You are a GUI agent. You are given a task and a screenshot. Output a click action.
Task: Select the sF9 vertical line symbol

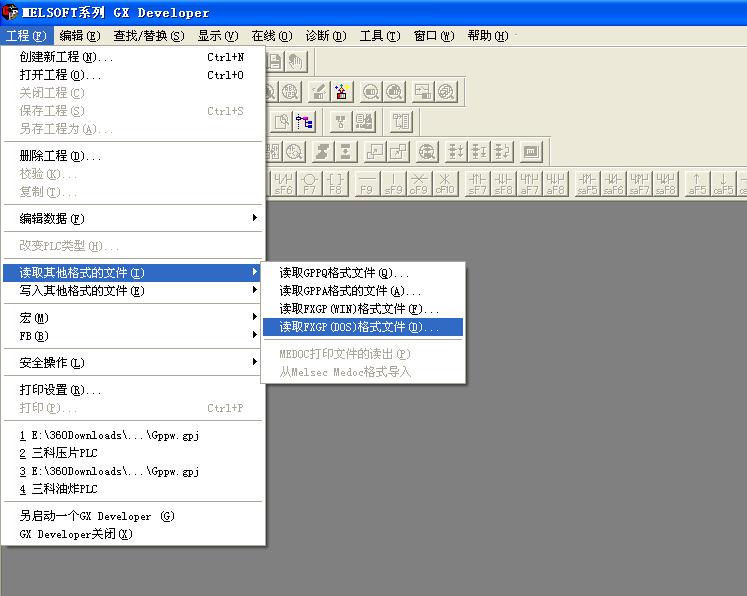393,183
